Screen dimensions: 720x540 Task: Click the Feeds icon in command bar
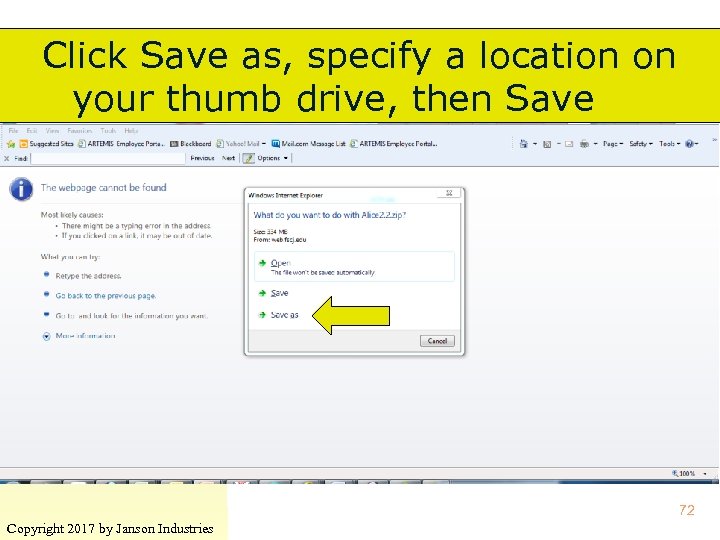547,144
